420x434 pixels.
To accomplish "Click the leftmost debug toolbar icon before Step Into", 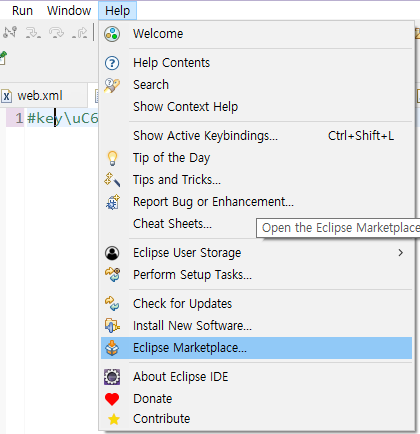I will pyautogui.click(x=10, y=32).
